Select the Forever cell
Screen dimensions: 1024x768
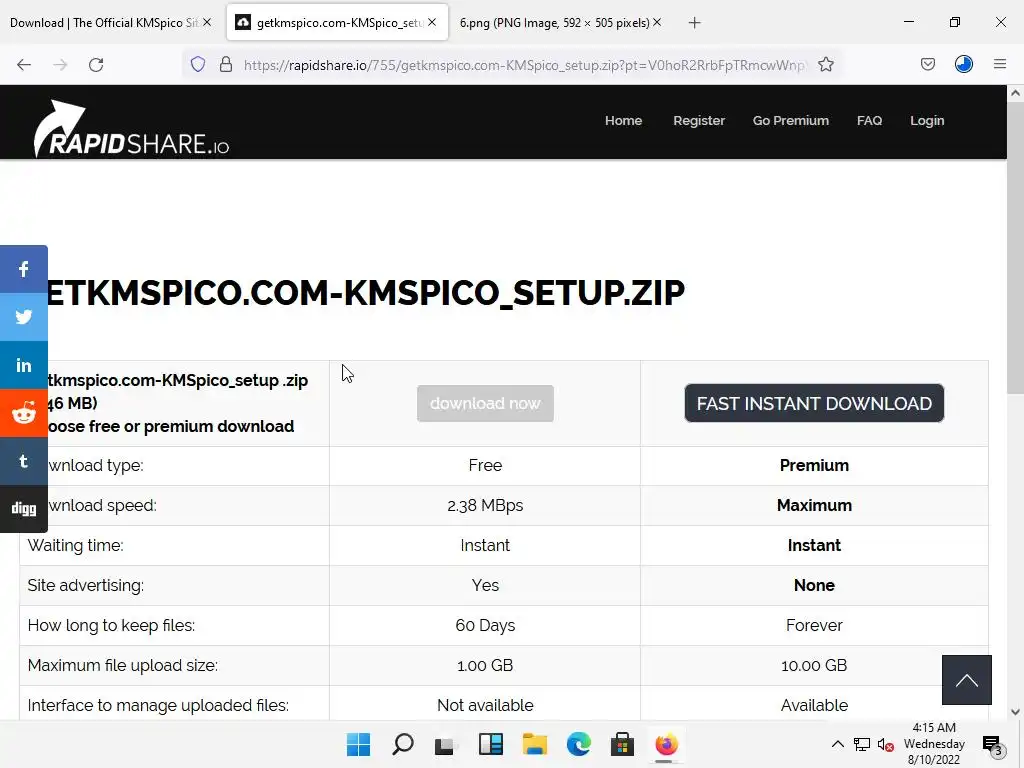pos(814,626)
